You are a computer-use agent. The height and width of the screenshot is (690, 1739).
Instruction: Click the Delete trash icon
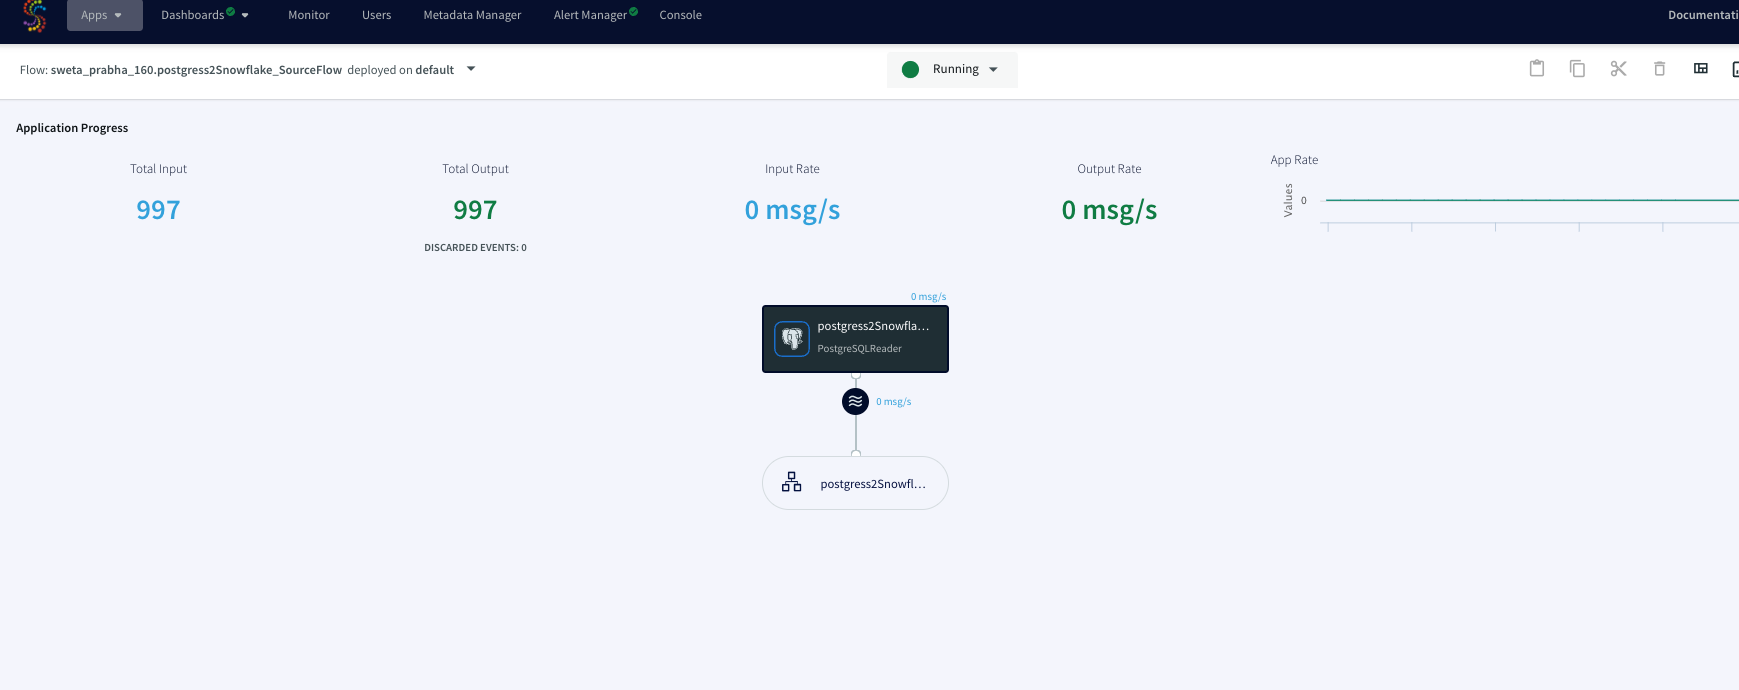1659,68
